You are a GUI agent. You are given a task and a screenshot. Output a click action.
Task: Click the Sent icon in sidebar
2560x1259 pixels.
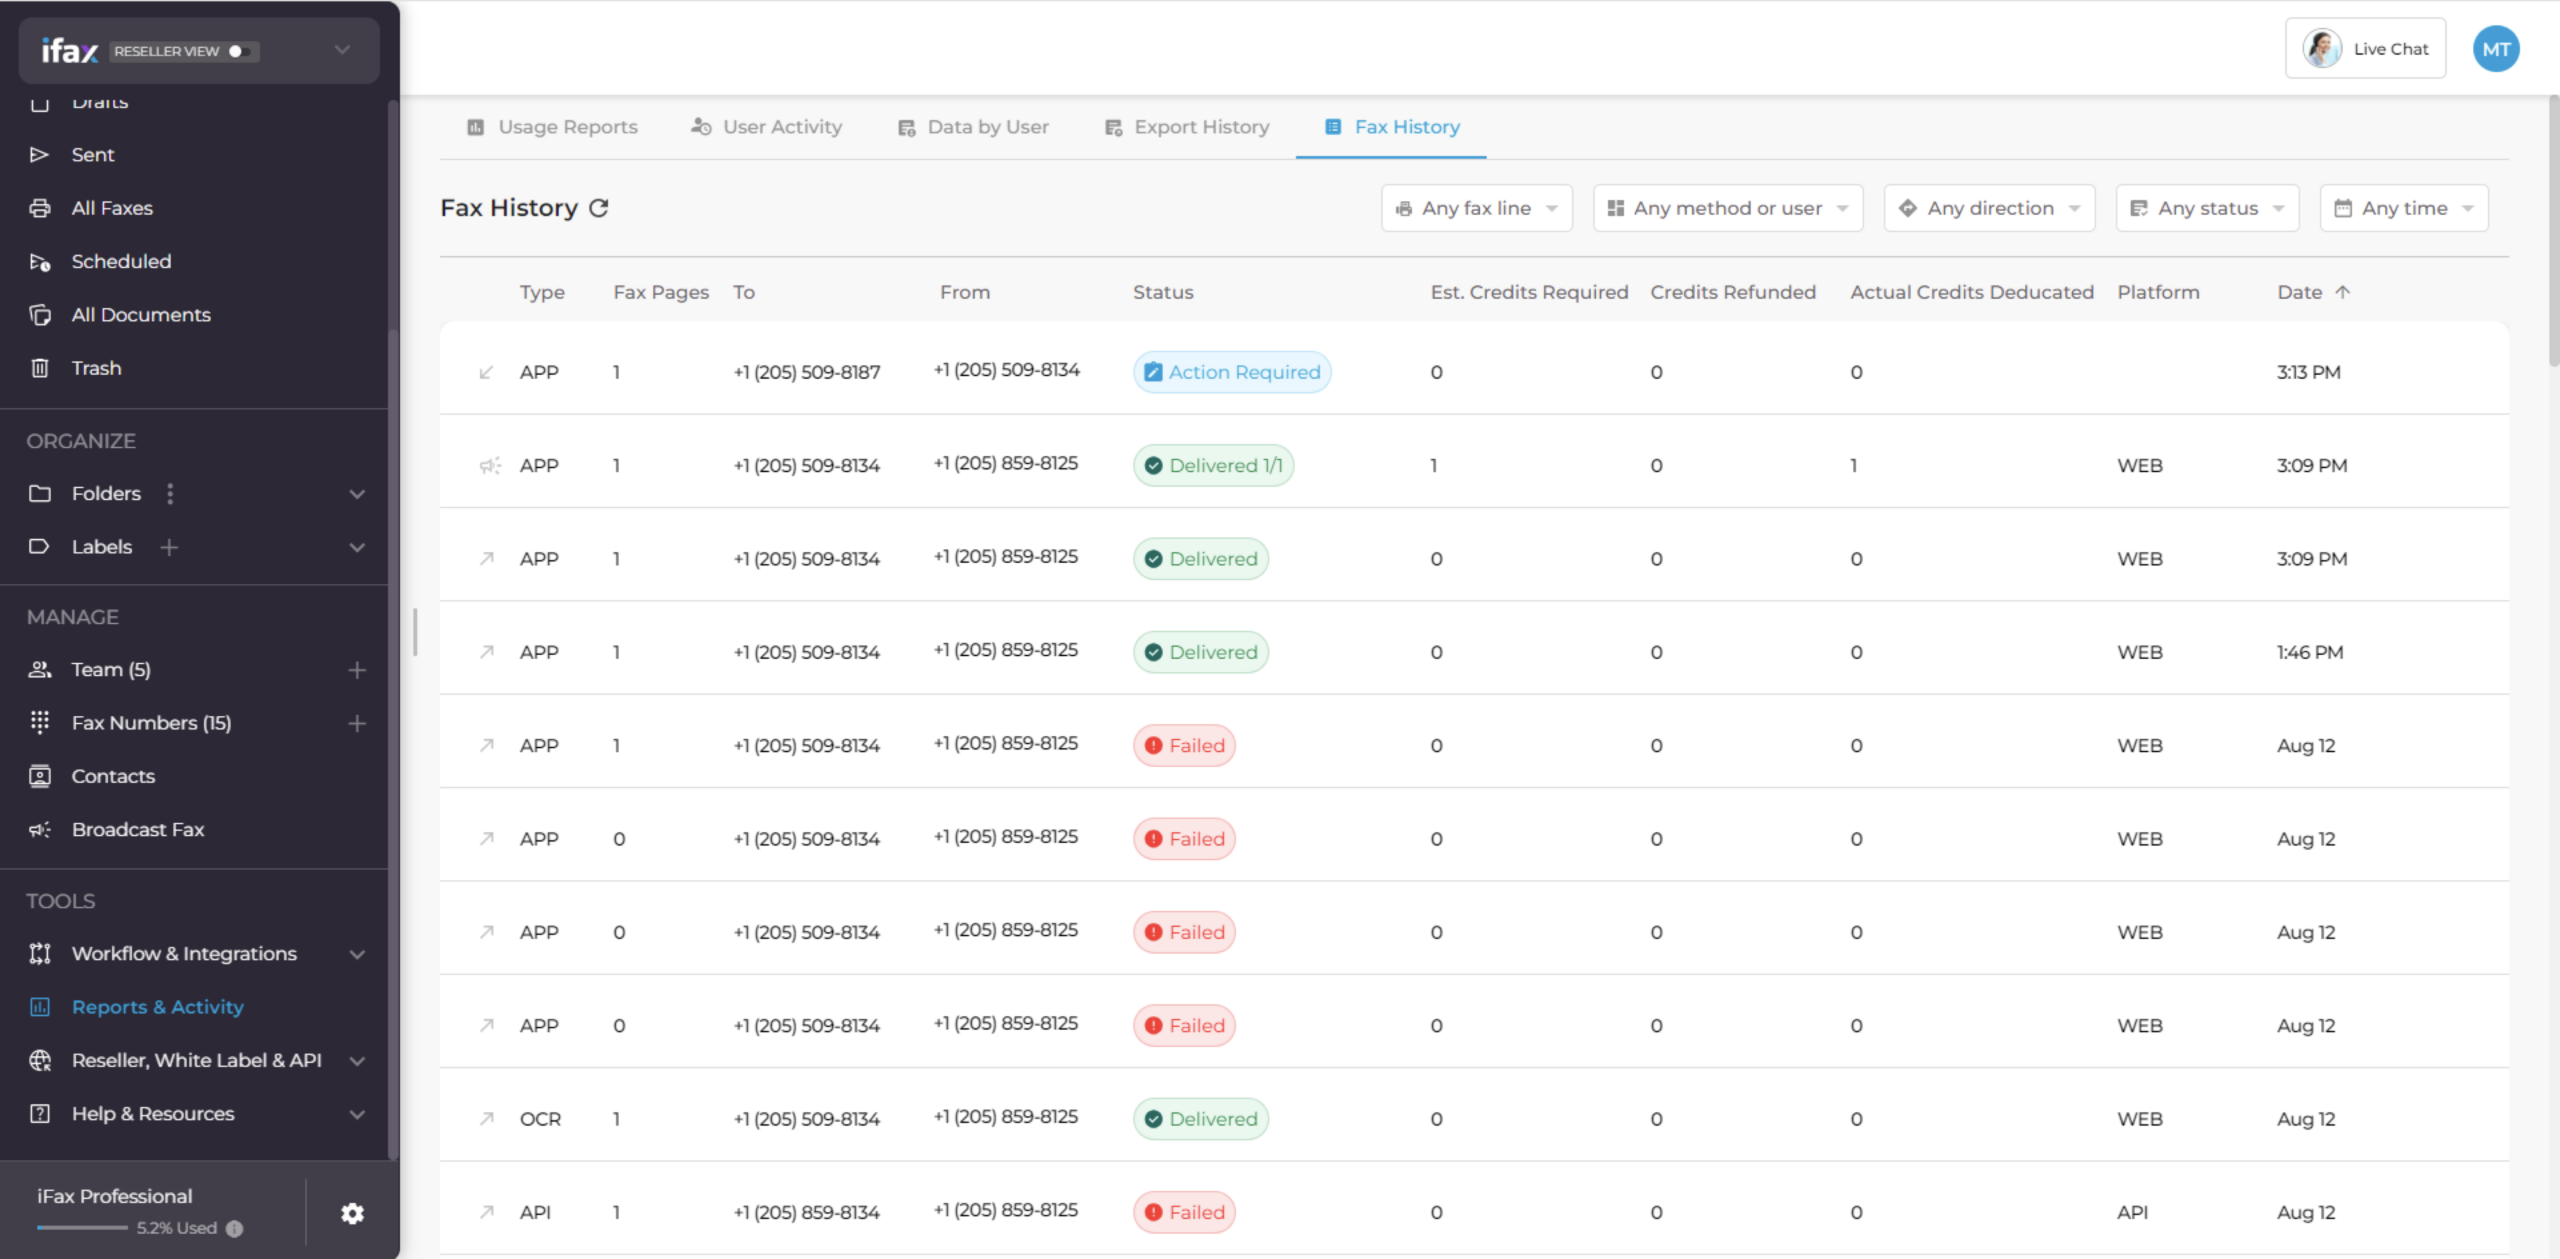[42, 153]
